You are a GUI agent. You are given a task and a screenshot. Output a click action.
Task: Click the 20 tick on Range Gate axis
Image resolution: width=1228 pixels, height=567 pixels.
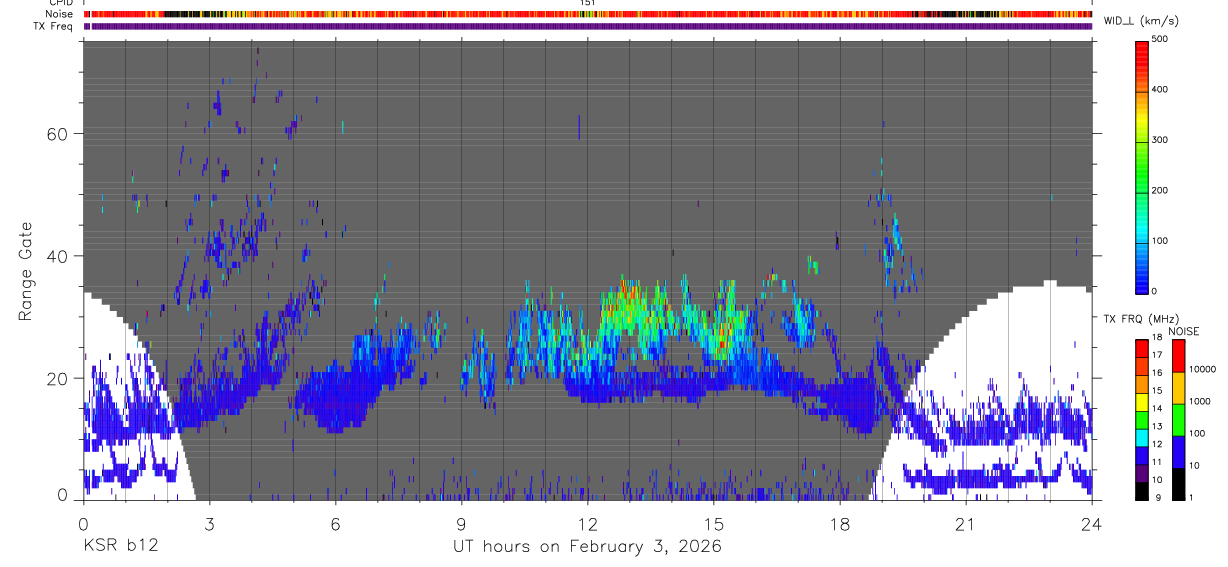click(59, 378)
